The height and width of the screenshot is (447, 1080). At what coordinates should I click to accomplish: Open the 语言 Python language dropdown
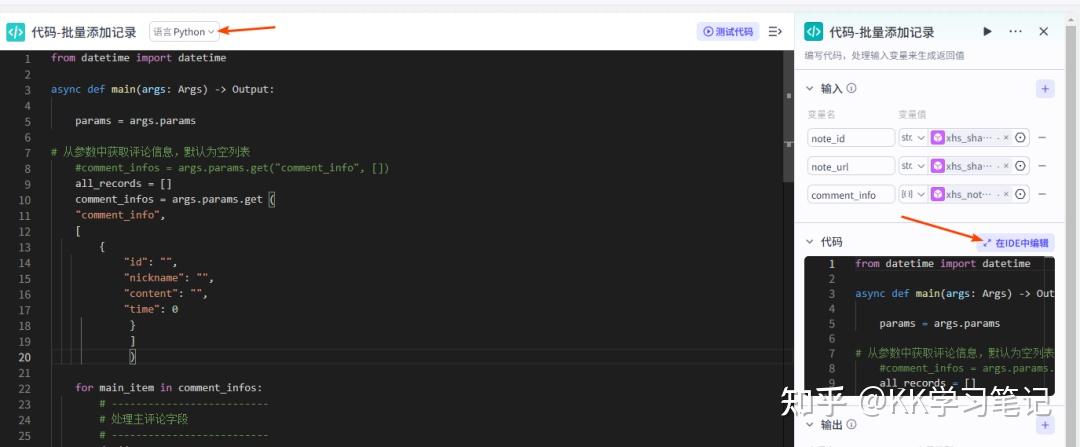184,32
